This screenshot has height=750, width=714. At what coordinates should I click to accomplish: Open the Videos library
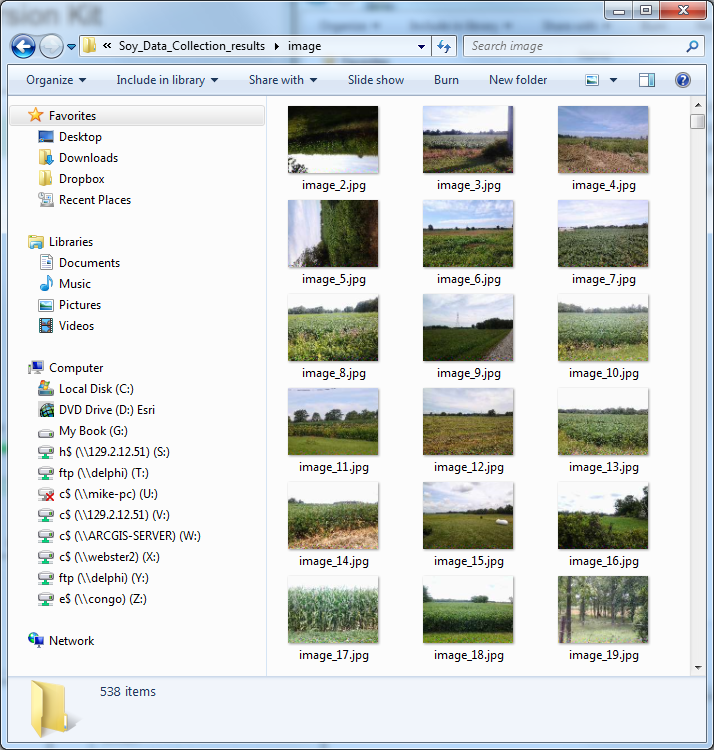click(x=77, y=326)
